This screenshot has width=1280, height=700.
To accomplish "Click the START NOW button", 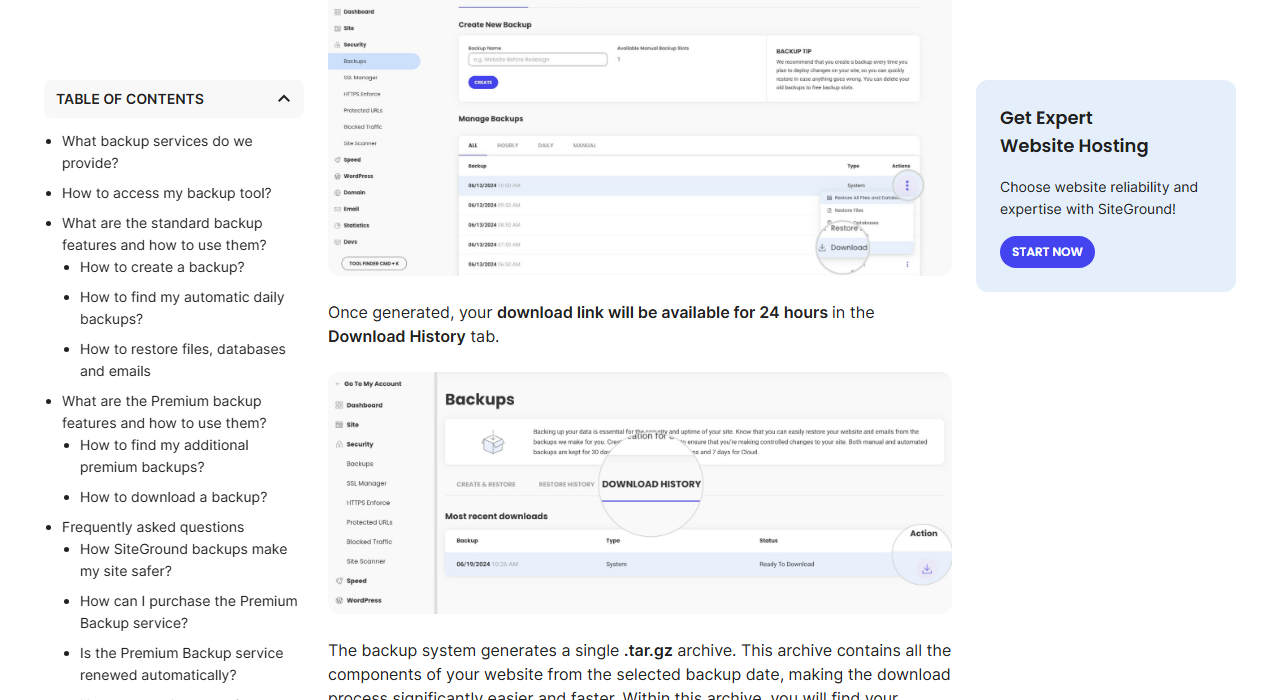I will point(1047,252).
